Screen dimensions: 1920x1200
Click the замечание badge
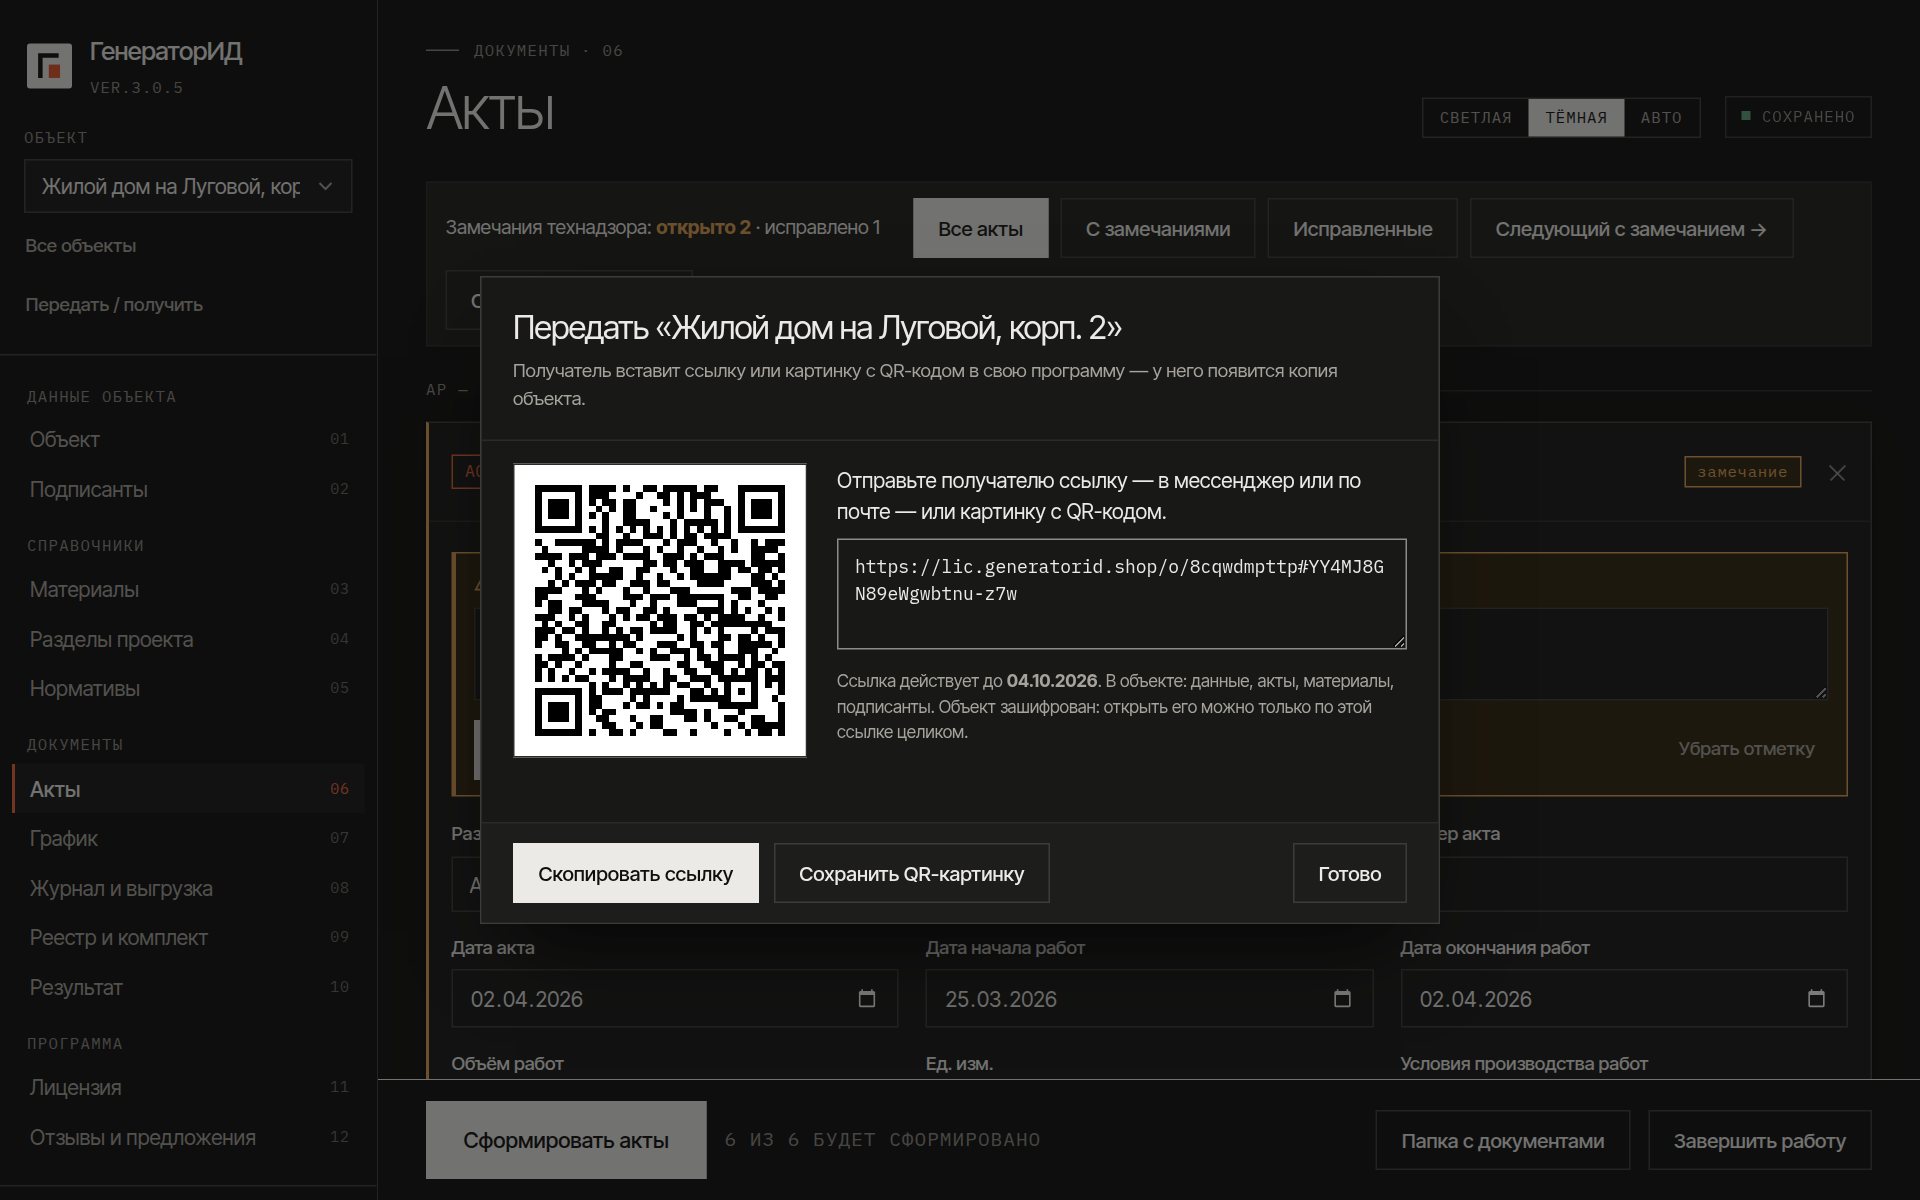[x=1742, y=472]
